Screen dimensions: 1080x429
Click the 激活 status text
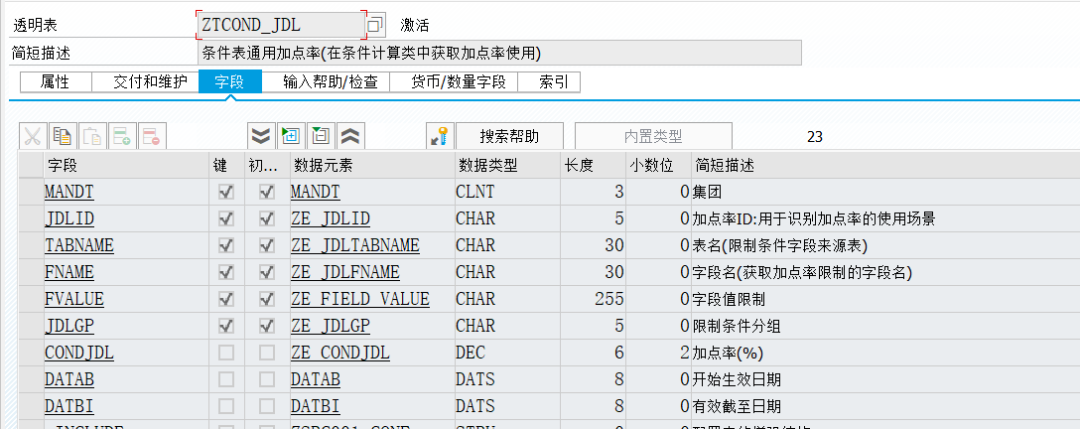pyautogui.click(x=415, y=26)
